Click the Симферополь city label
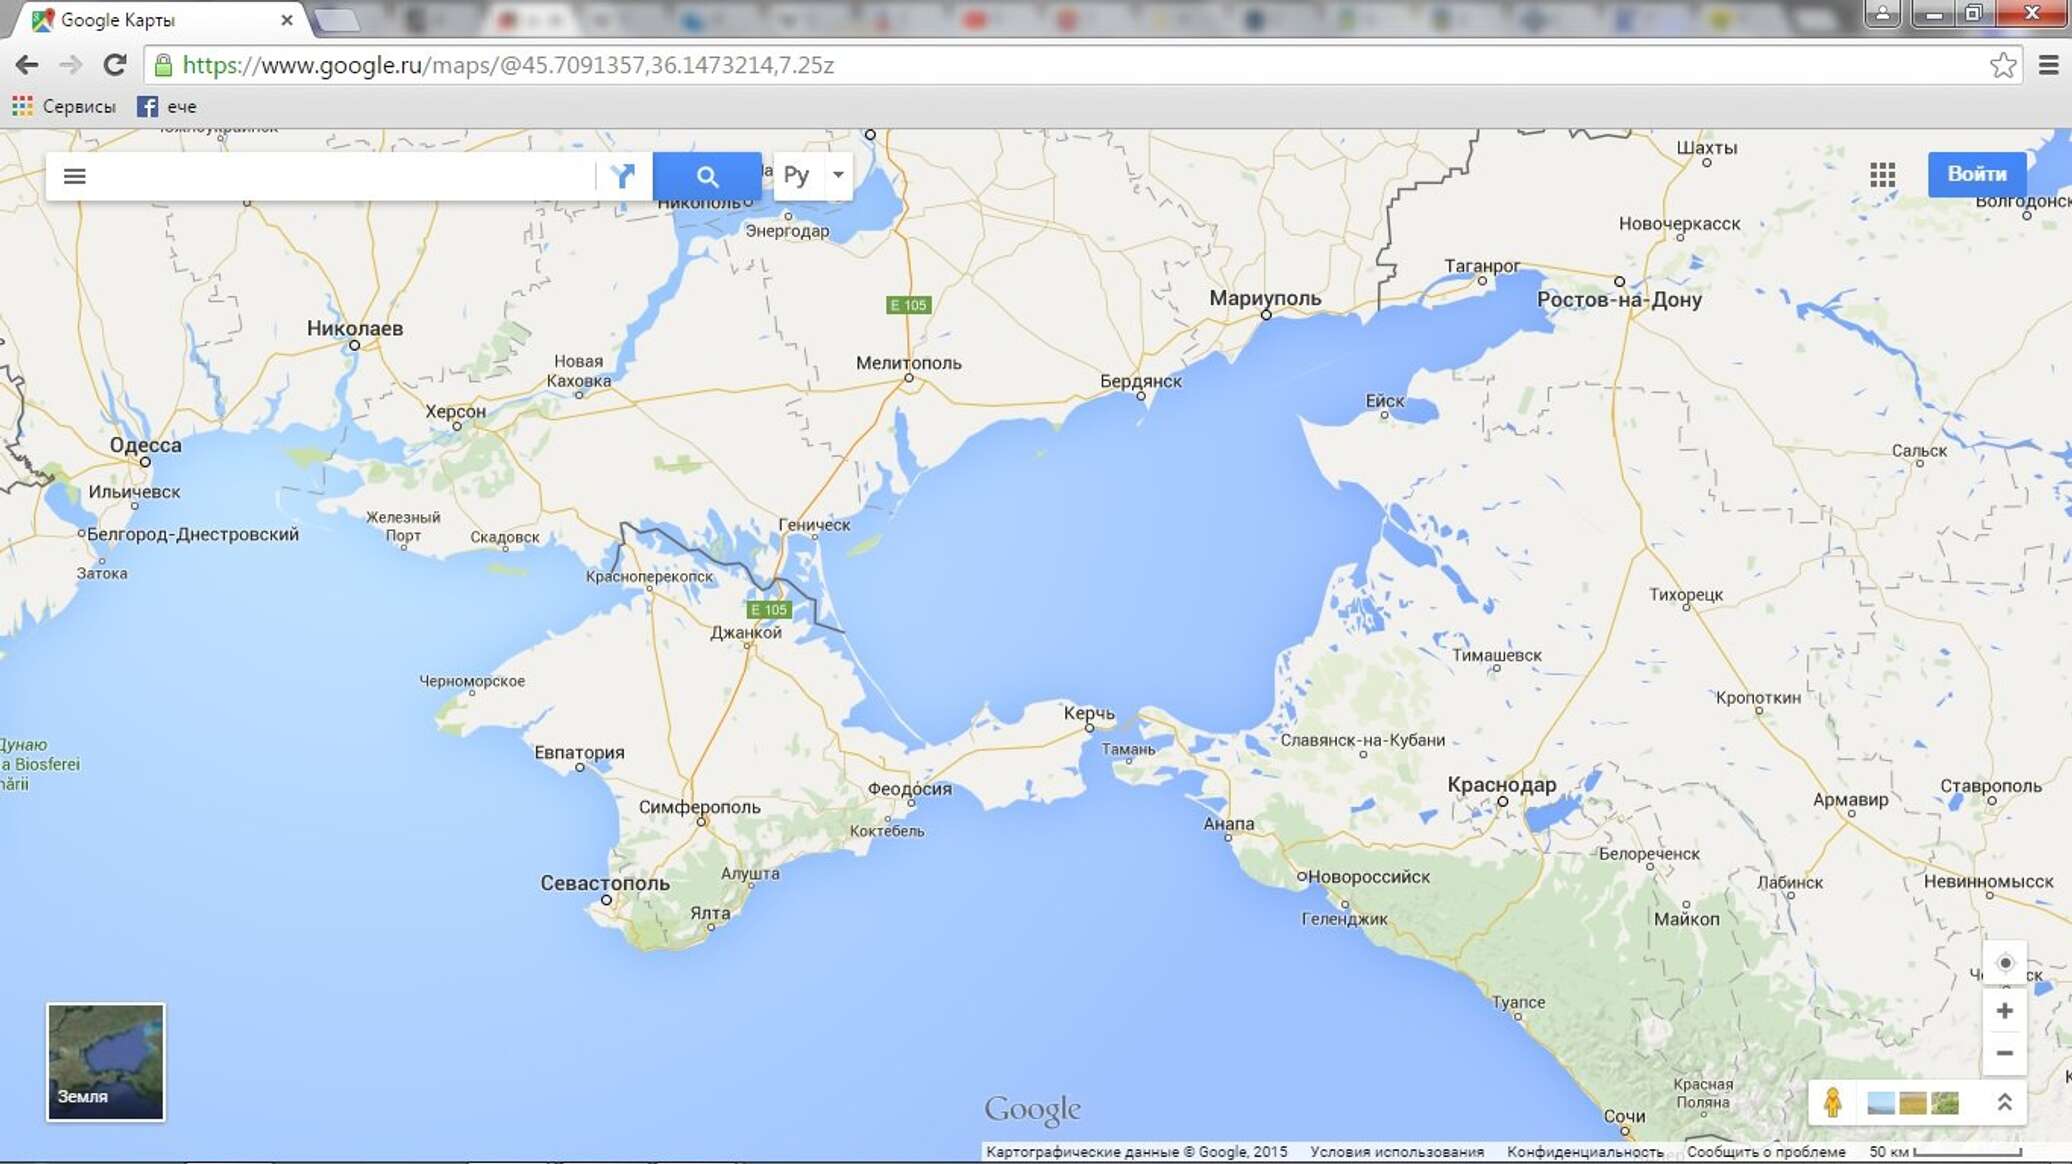The width and height of the screenshot is (2072, 1164). (x=700, y=807)
